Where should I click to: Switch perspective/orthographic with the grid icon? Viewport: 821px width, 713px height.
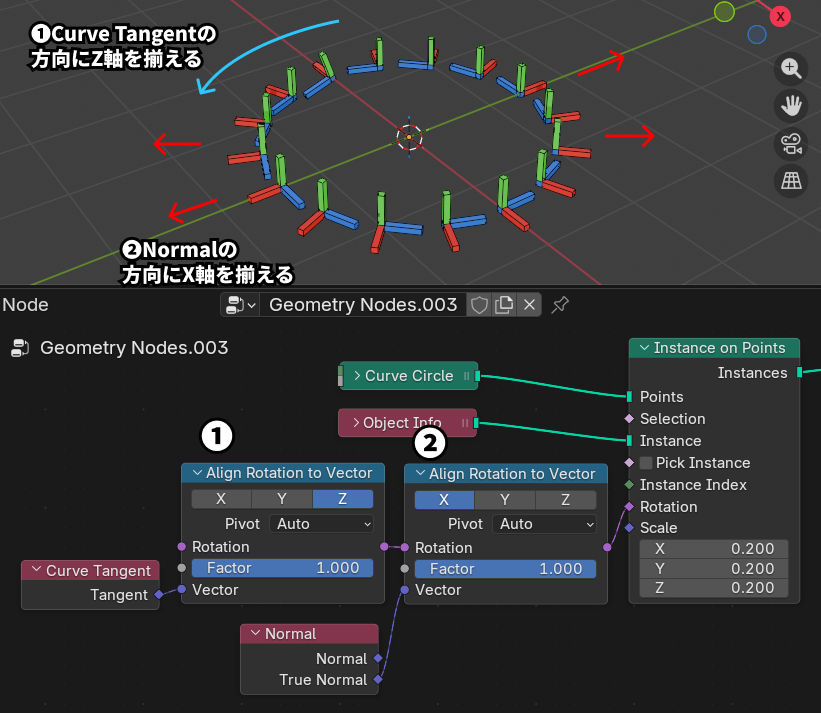tap(791, 180)
